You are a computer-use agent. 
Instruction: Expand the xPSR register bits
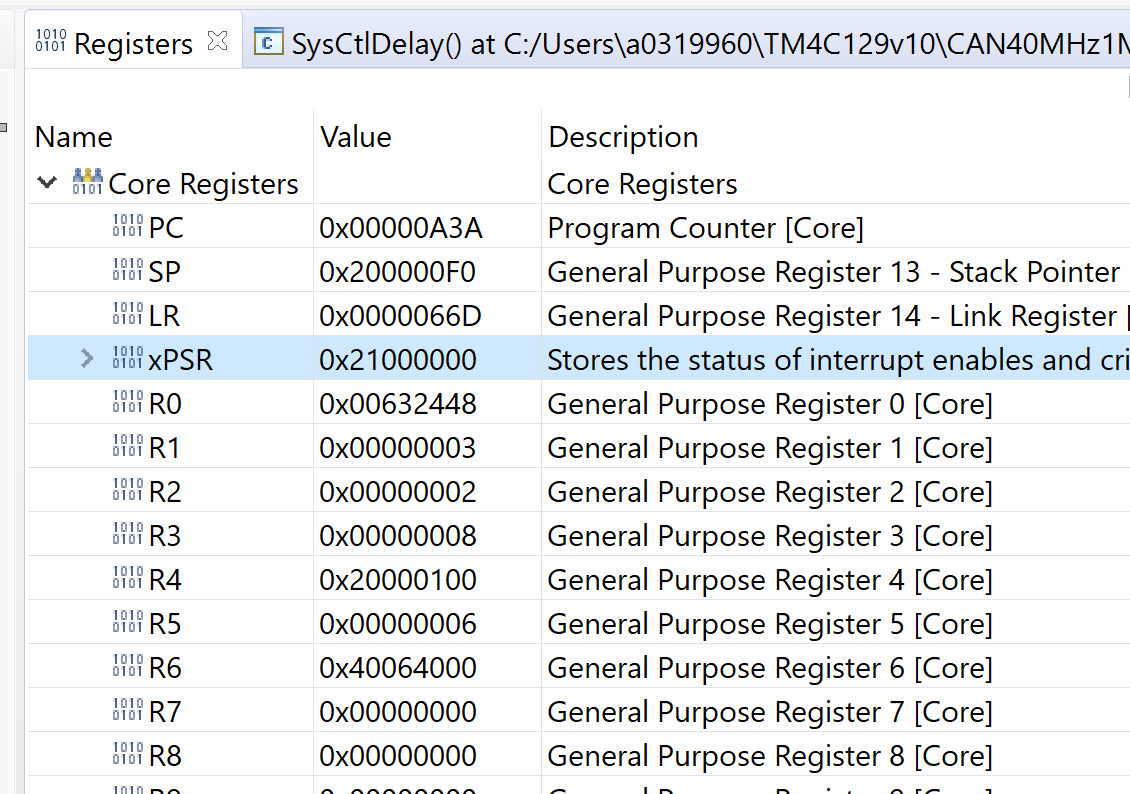[x=87, y=359]
